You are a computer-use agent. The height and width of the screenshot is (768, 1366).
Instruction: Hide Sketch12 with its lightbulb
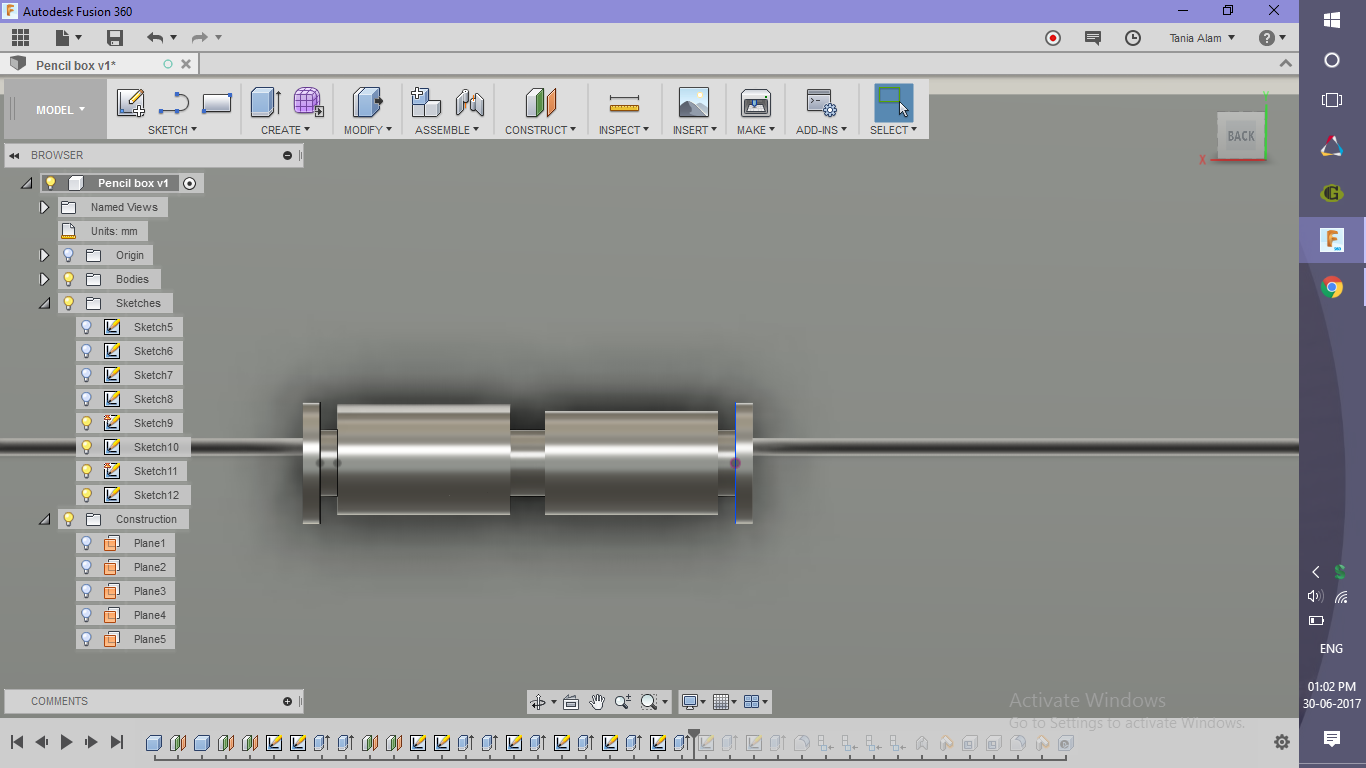click(86, 495)
